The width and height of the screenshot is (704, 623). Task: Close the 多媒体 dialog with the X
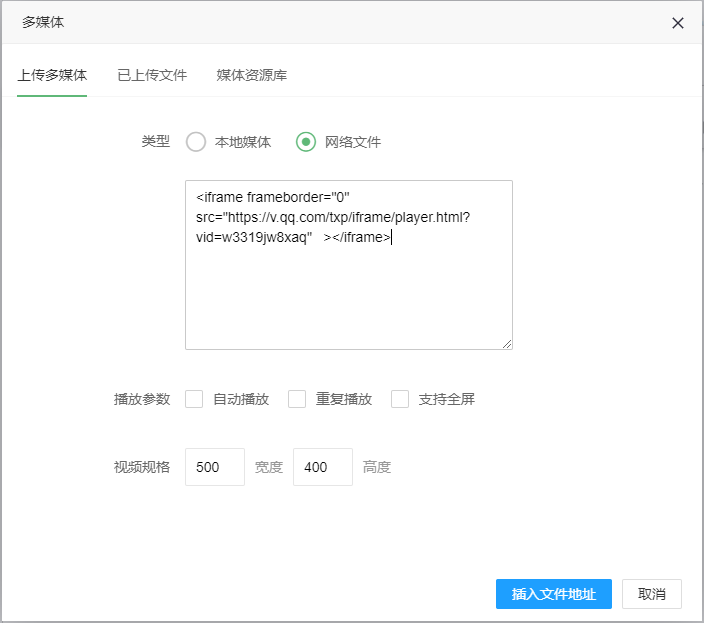click(x=678, y=23)
